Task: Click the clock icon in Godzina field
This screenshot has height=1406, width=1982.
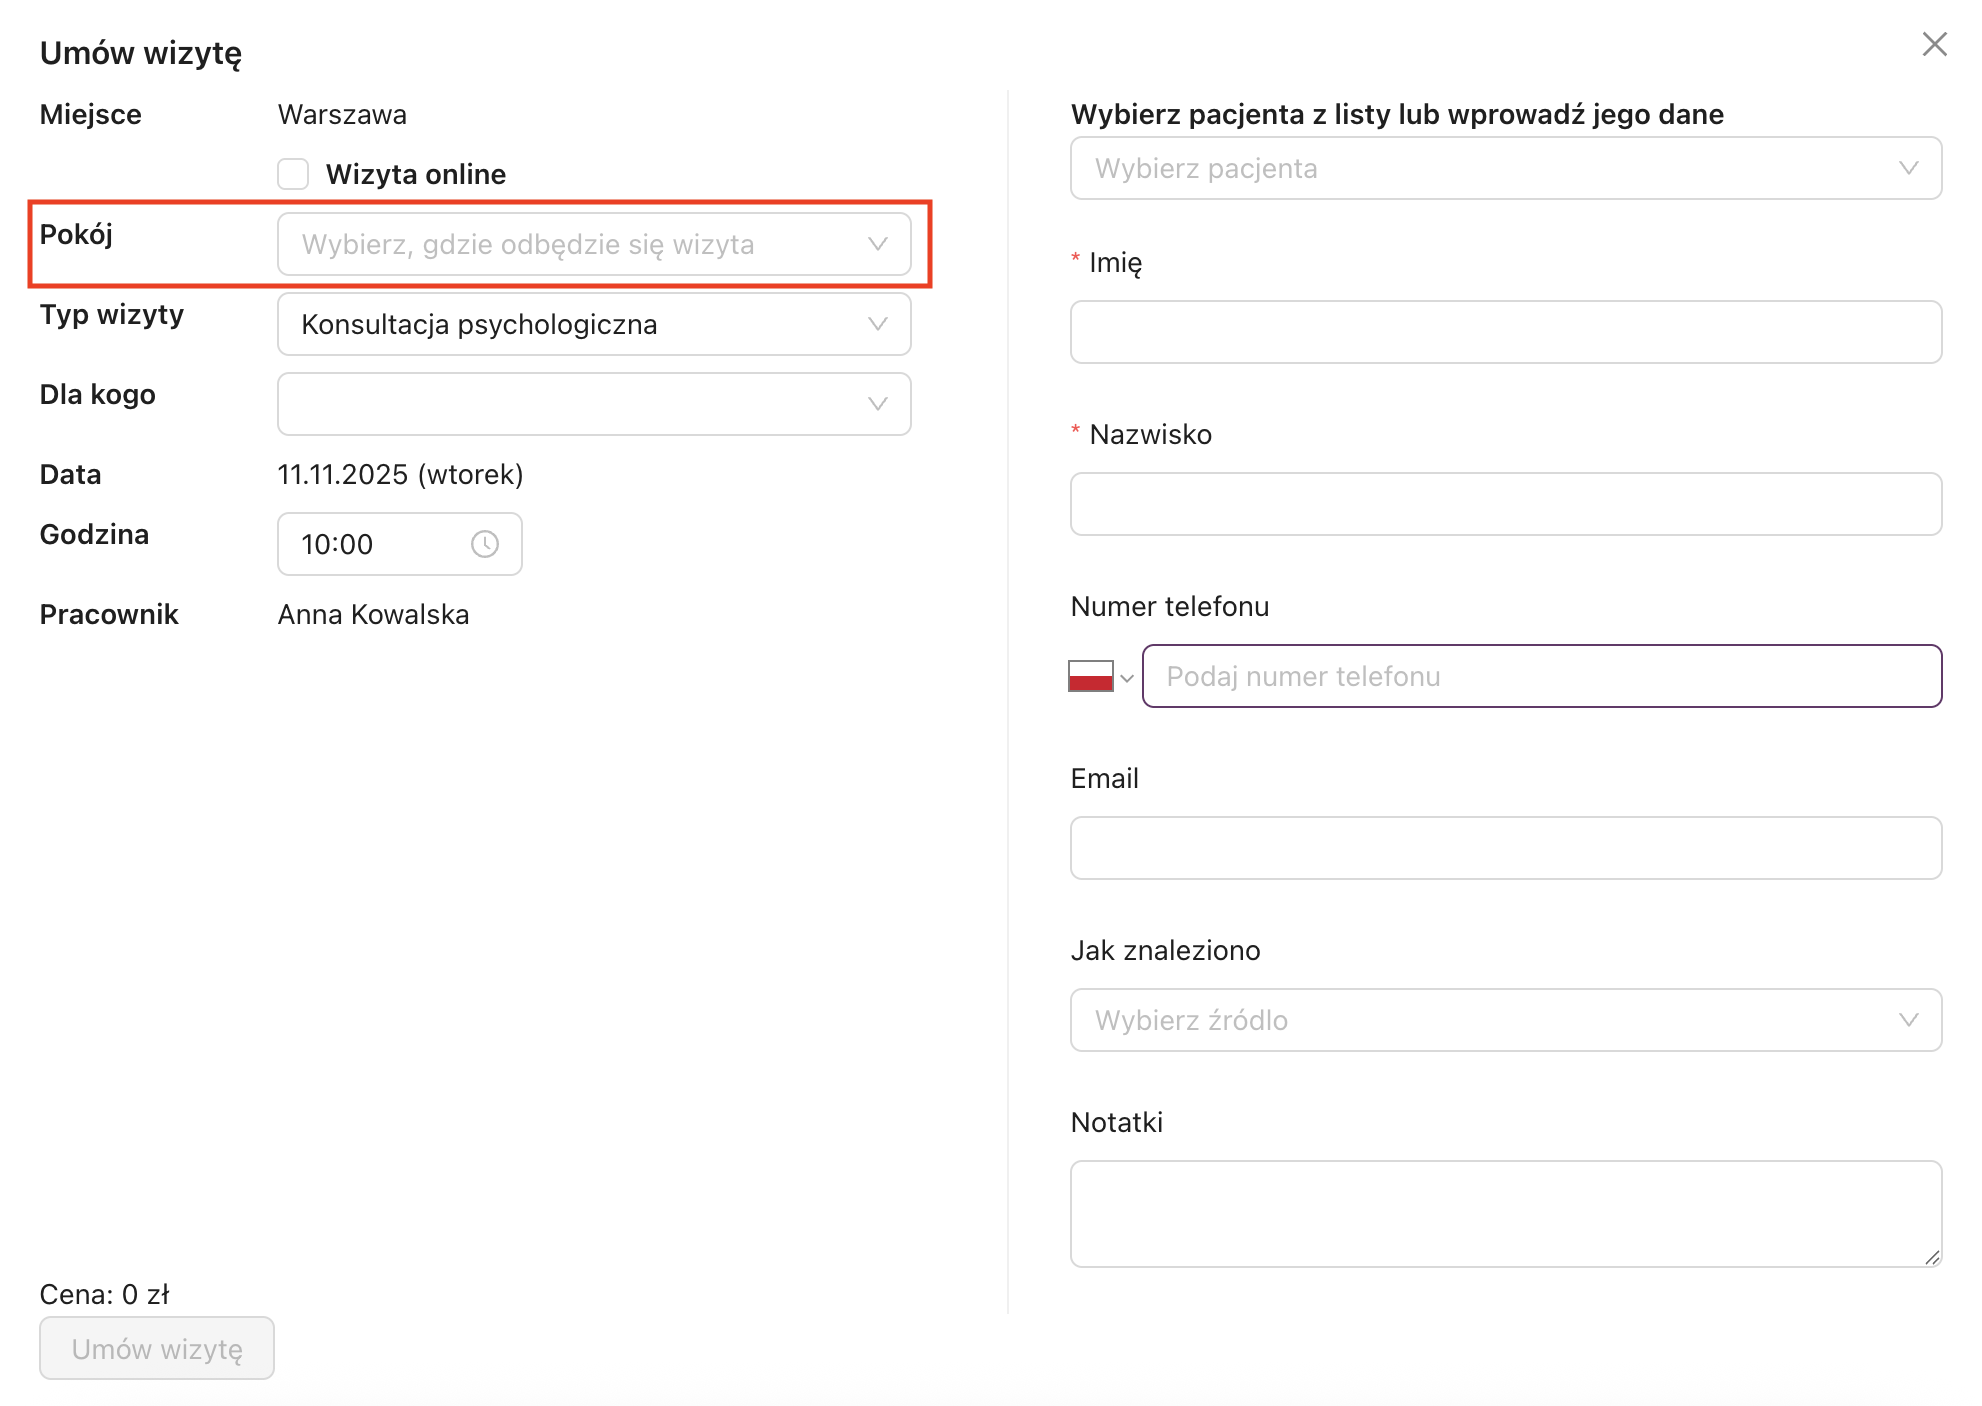Action: point(485,544)
